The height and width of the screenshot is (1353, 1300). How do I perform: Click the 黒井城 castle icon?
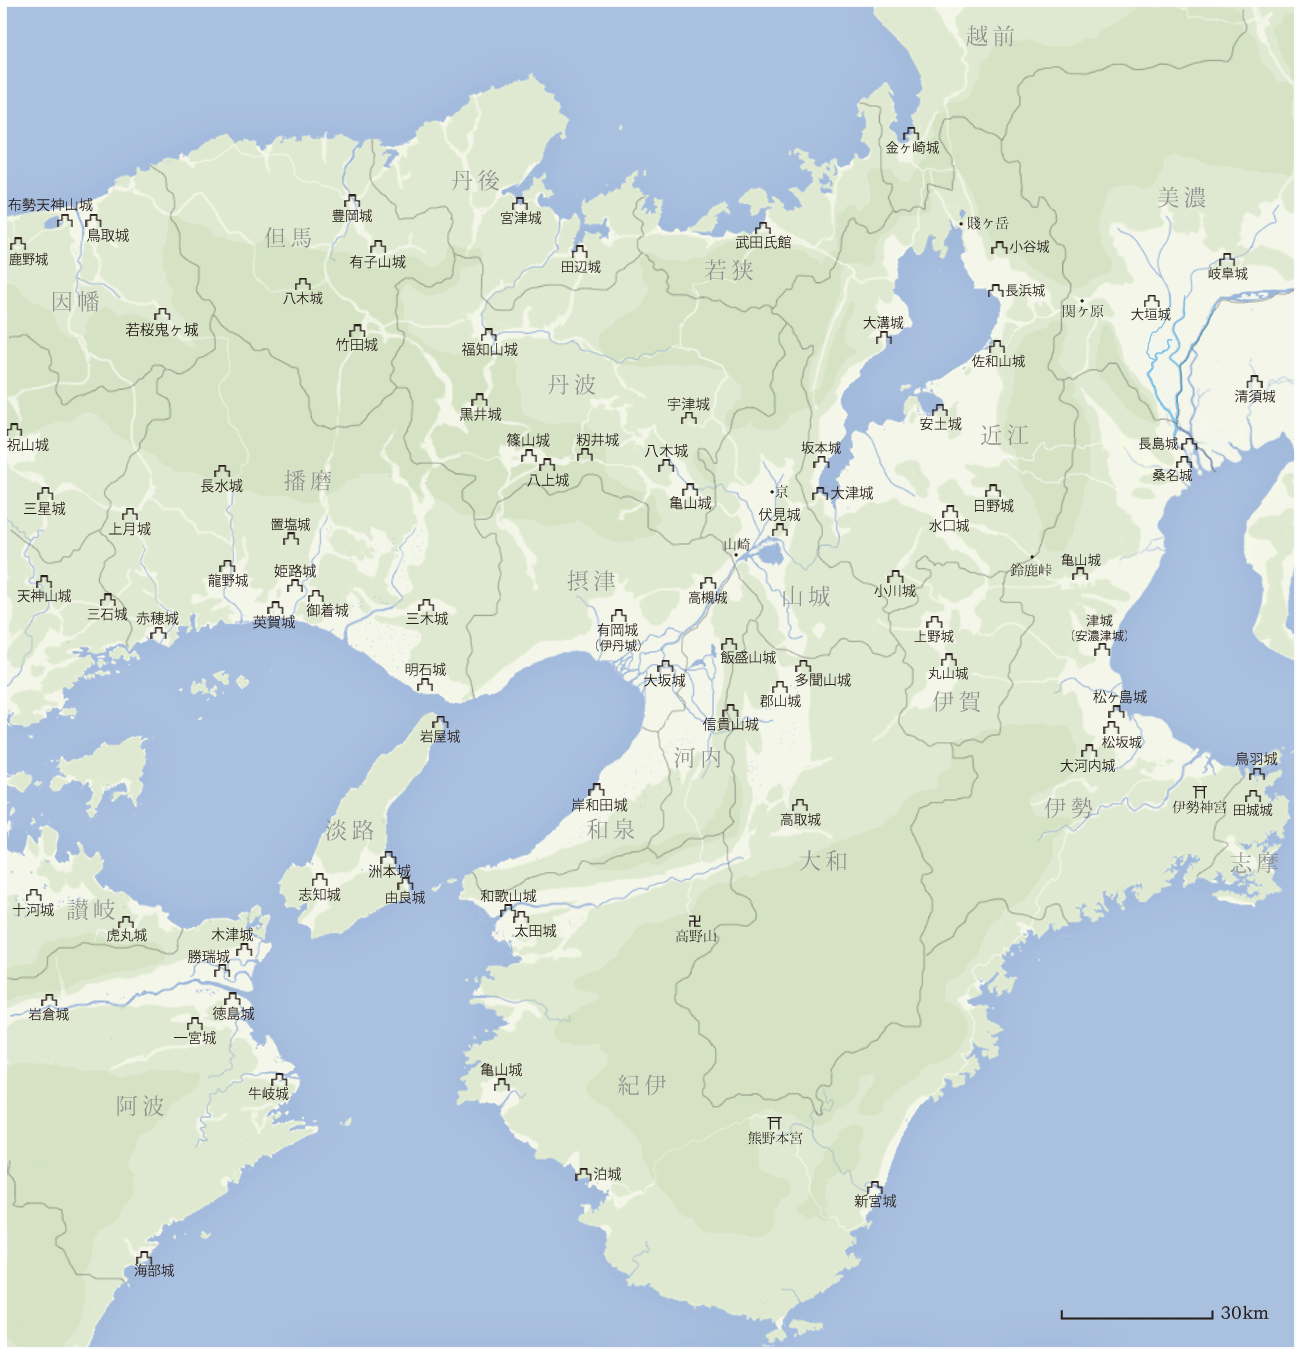(x=479, y=399)
